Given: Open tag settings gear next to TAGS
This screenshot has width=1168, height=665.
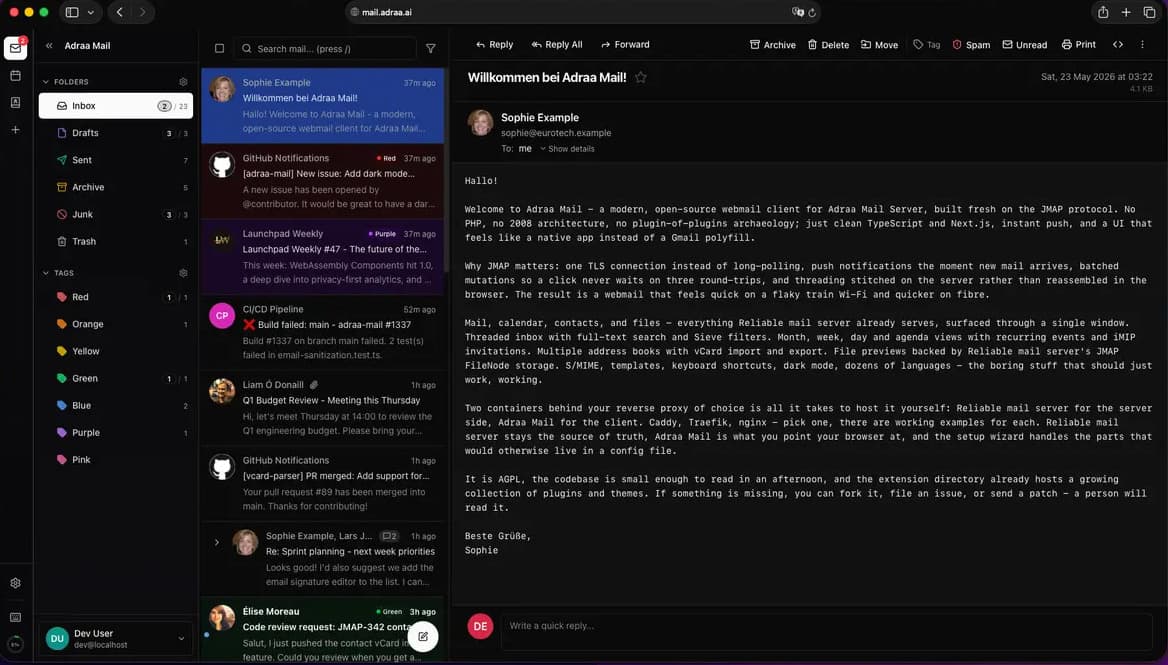Looking at the screenshot, I should [x=183, y=273].
